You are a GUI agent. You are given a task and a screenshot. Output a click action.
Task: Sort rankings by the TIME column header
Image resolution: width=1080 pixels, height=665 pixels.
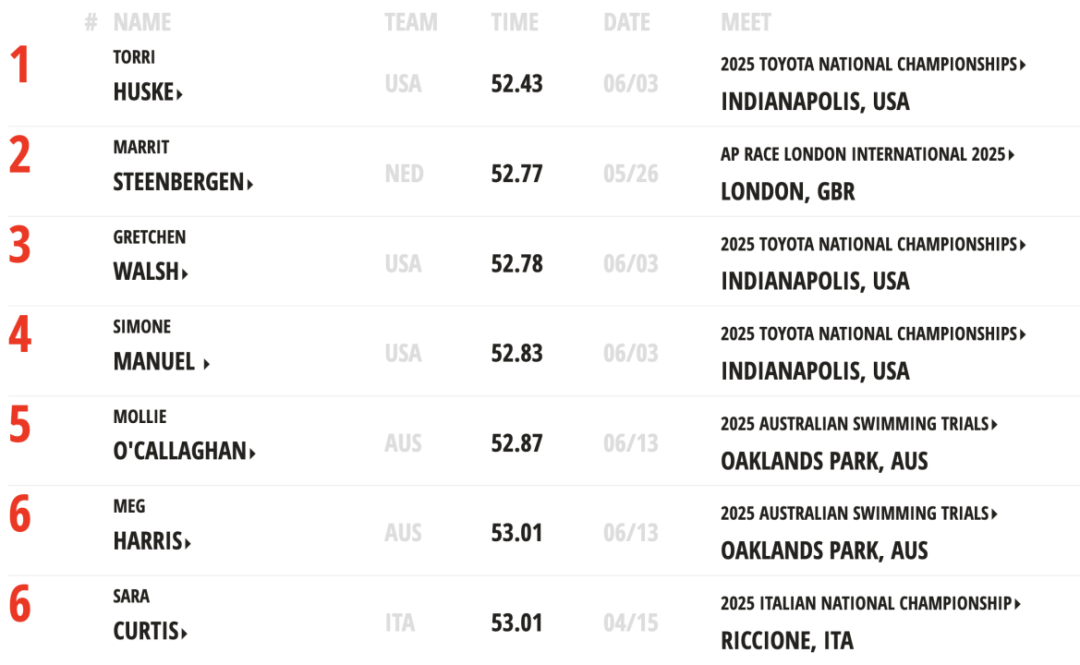[x=515, y=22]
